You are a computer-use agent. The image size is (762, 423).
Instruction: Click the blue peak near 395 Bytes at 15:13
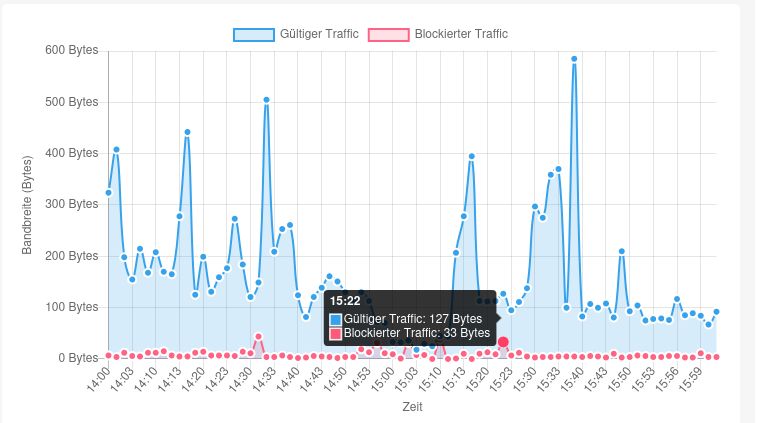tap(471, 156)
